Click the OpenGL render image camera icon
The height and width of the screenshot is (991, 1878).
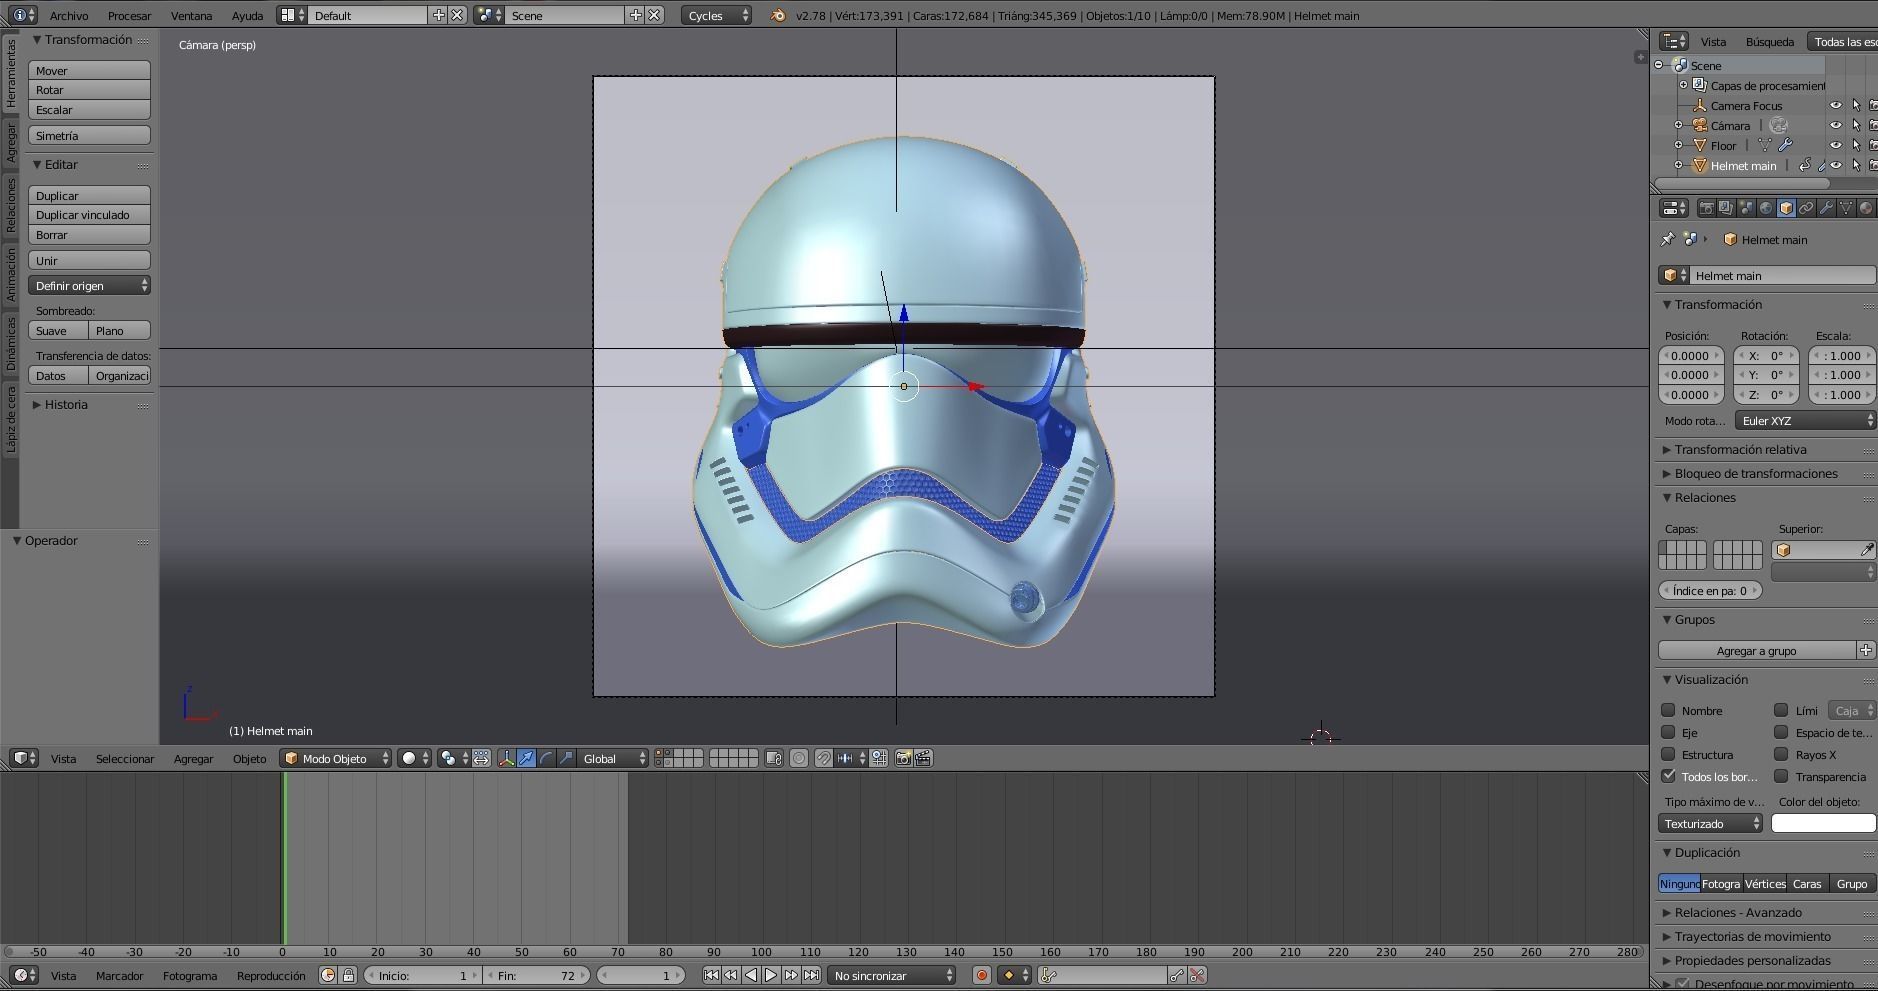[x=903, y=759]
